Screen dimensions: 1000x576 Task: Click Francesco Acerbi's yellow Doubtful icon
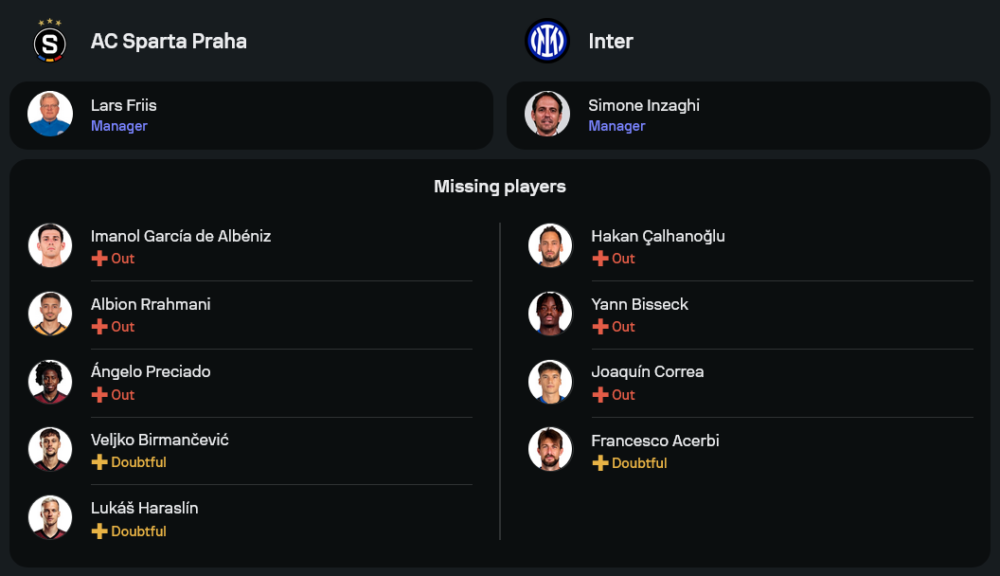pos(600,463)
